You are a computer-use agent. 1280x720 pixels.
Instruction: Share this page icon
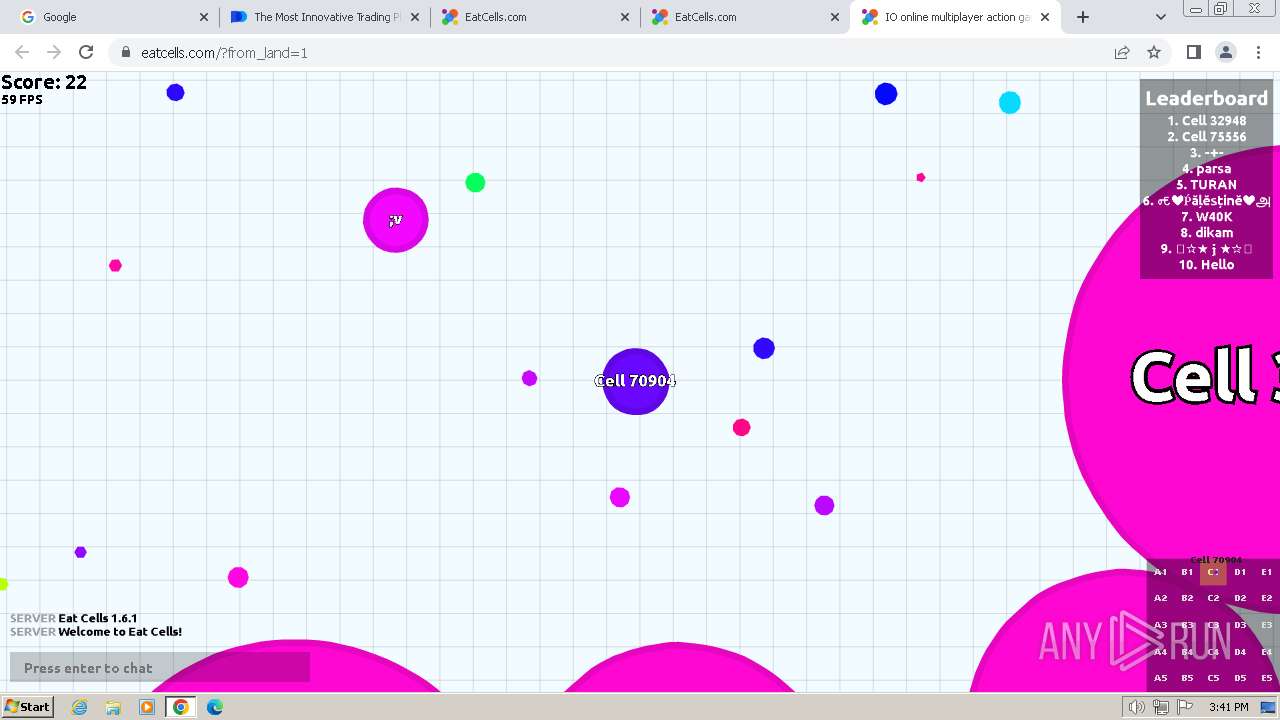pos(1122,52)
